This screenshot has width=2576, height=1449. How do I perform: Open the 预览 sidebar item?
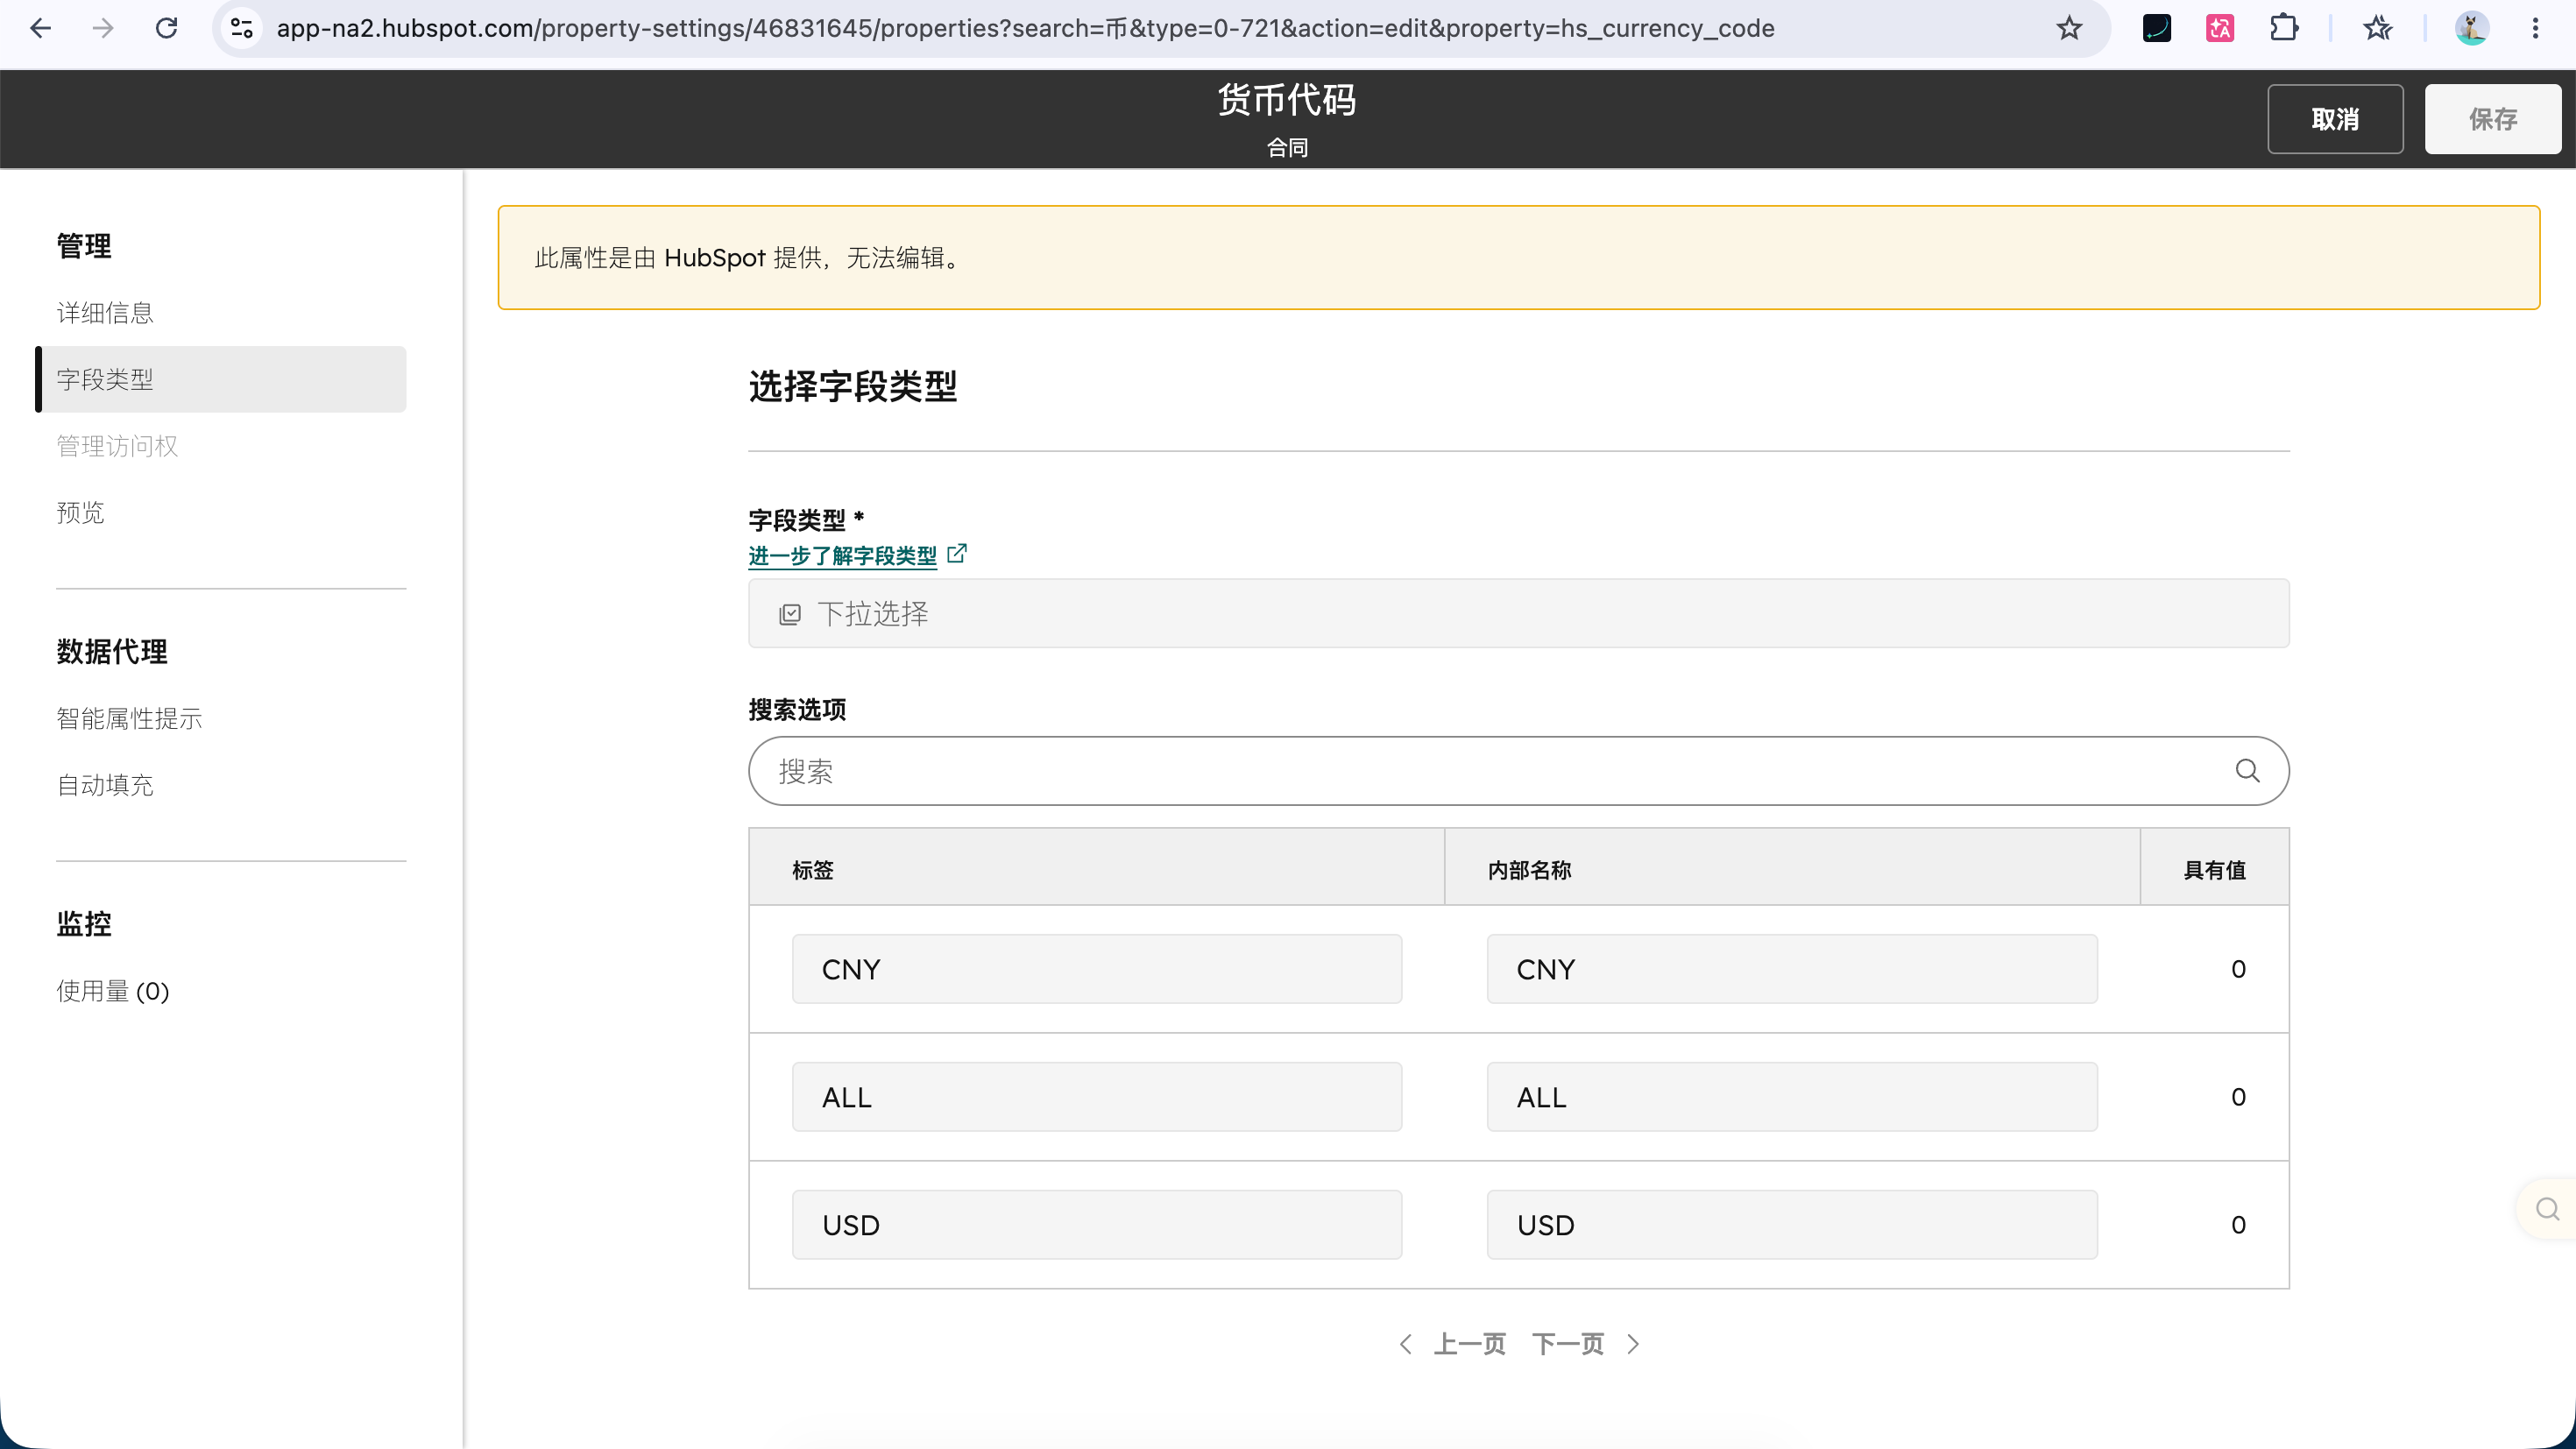click(80, 513)
